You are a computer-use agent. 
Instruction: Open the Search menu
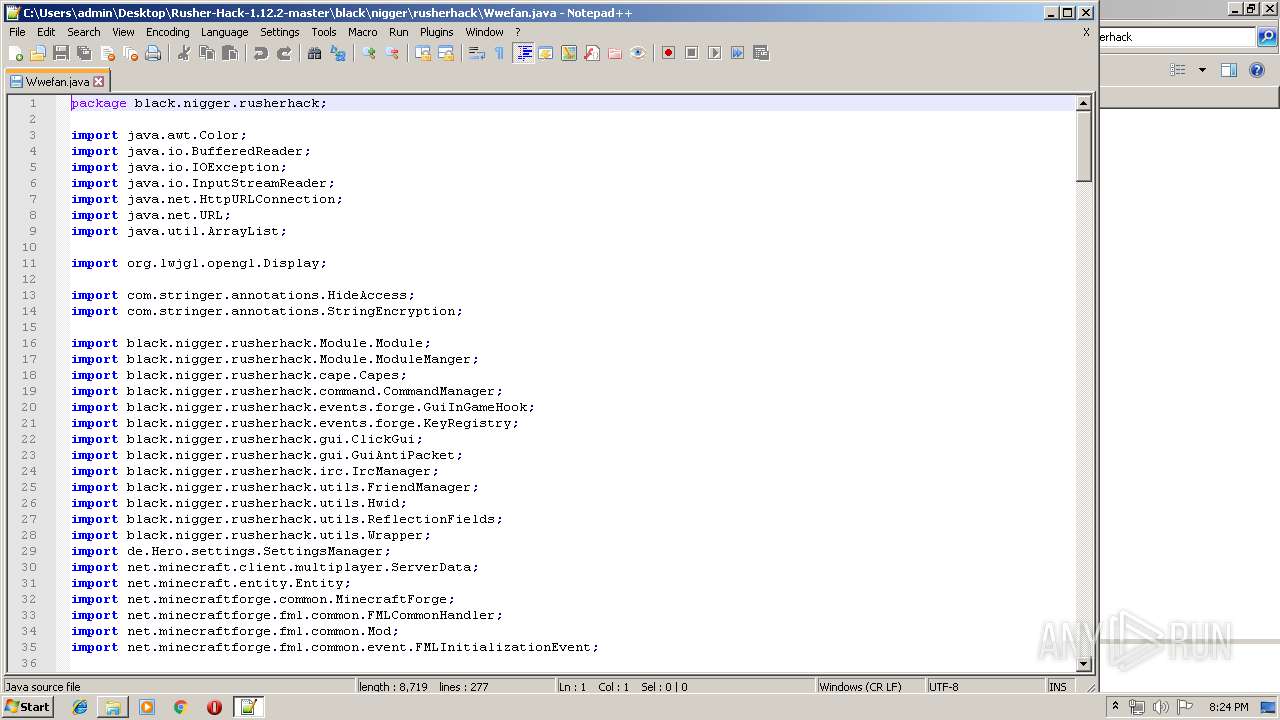pos(84,32)
